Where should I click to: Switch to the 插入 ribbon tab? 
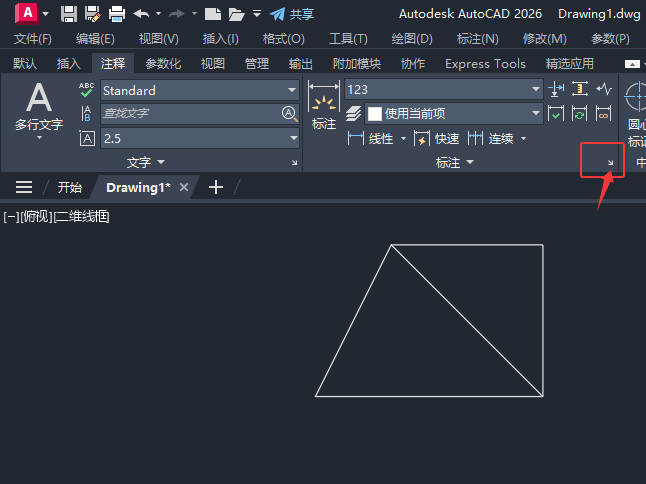coord(69,64)
